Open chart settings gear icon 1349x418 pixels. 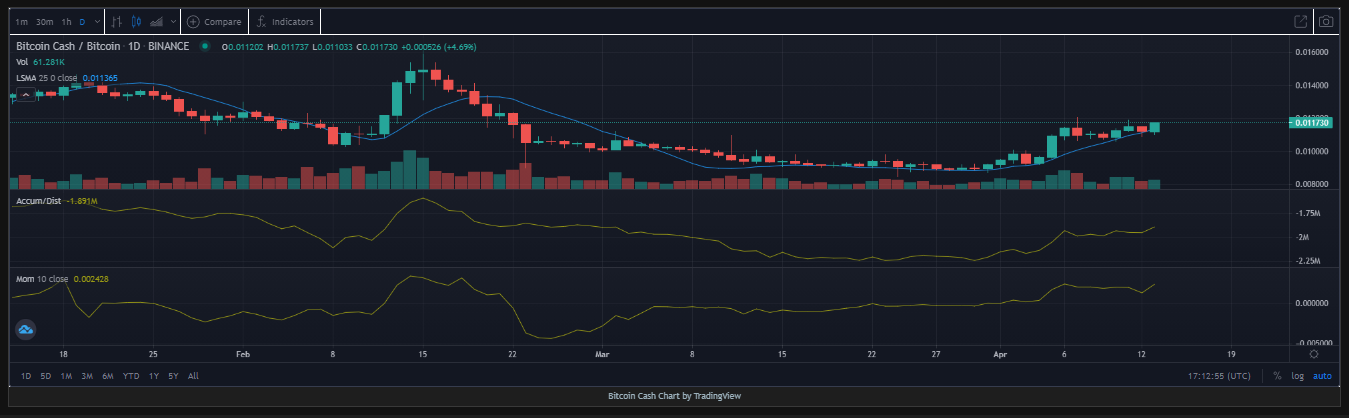(1313, 353)
